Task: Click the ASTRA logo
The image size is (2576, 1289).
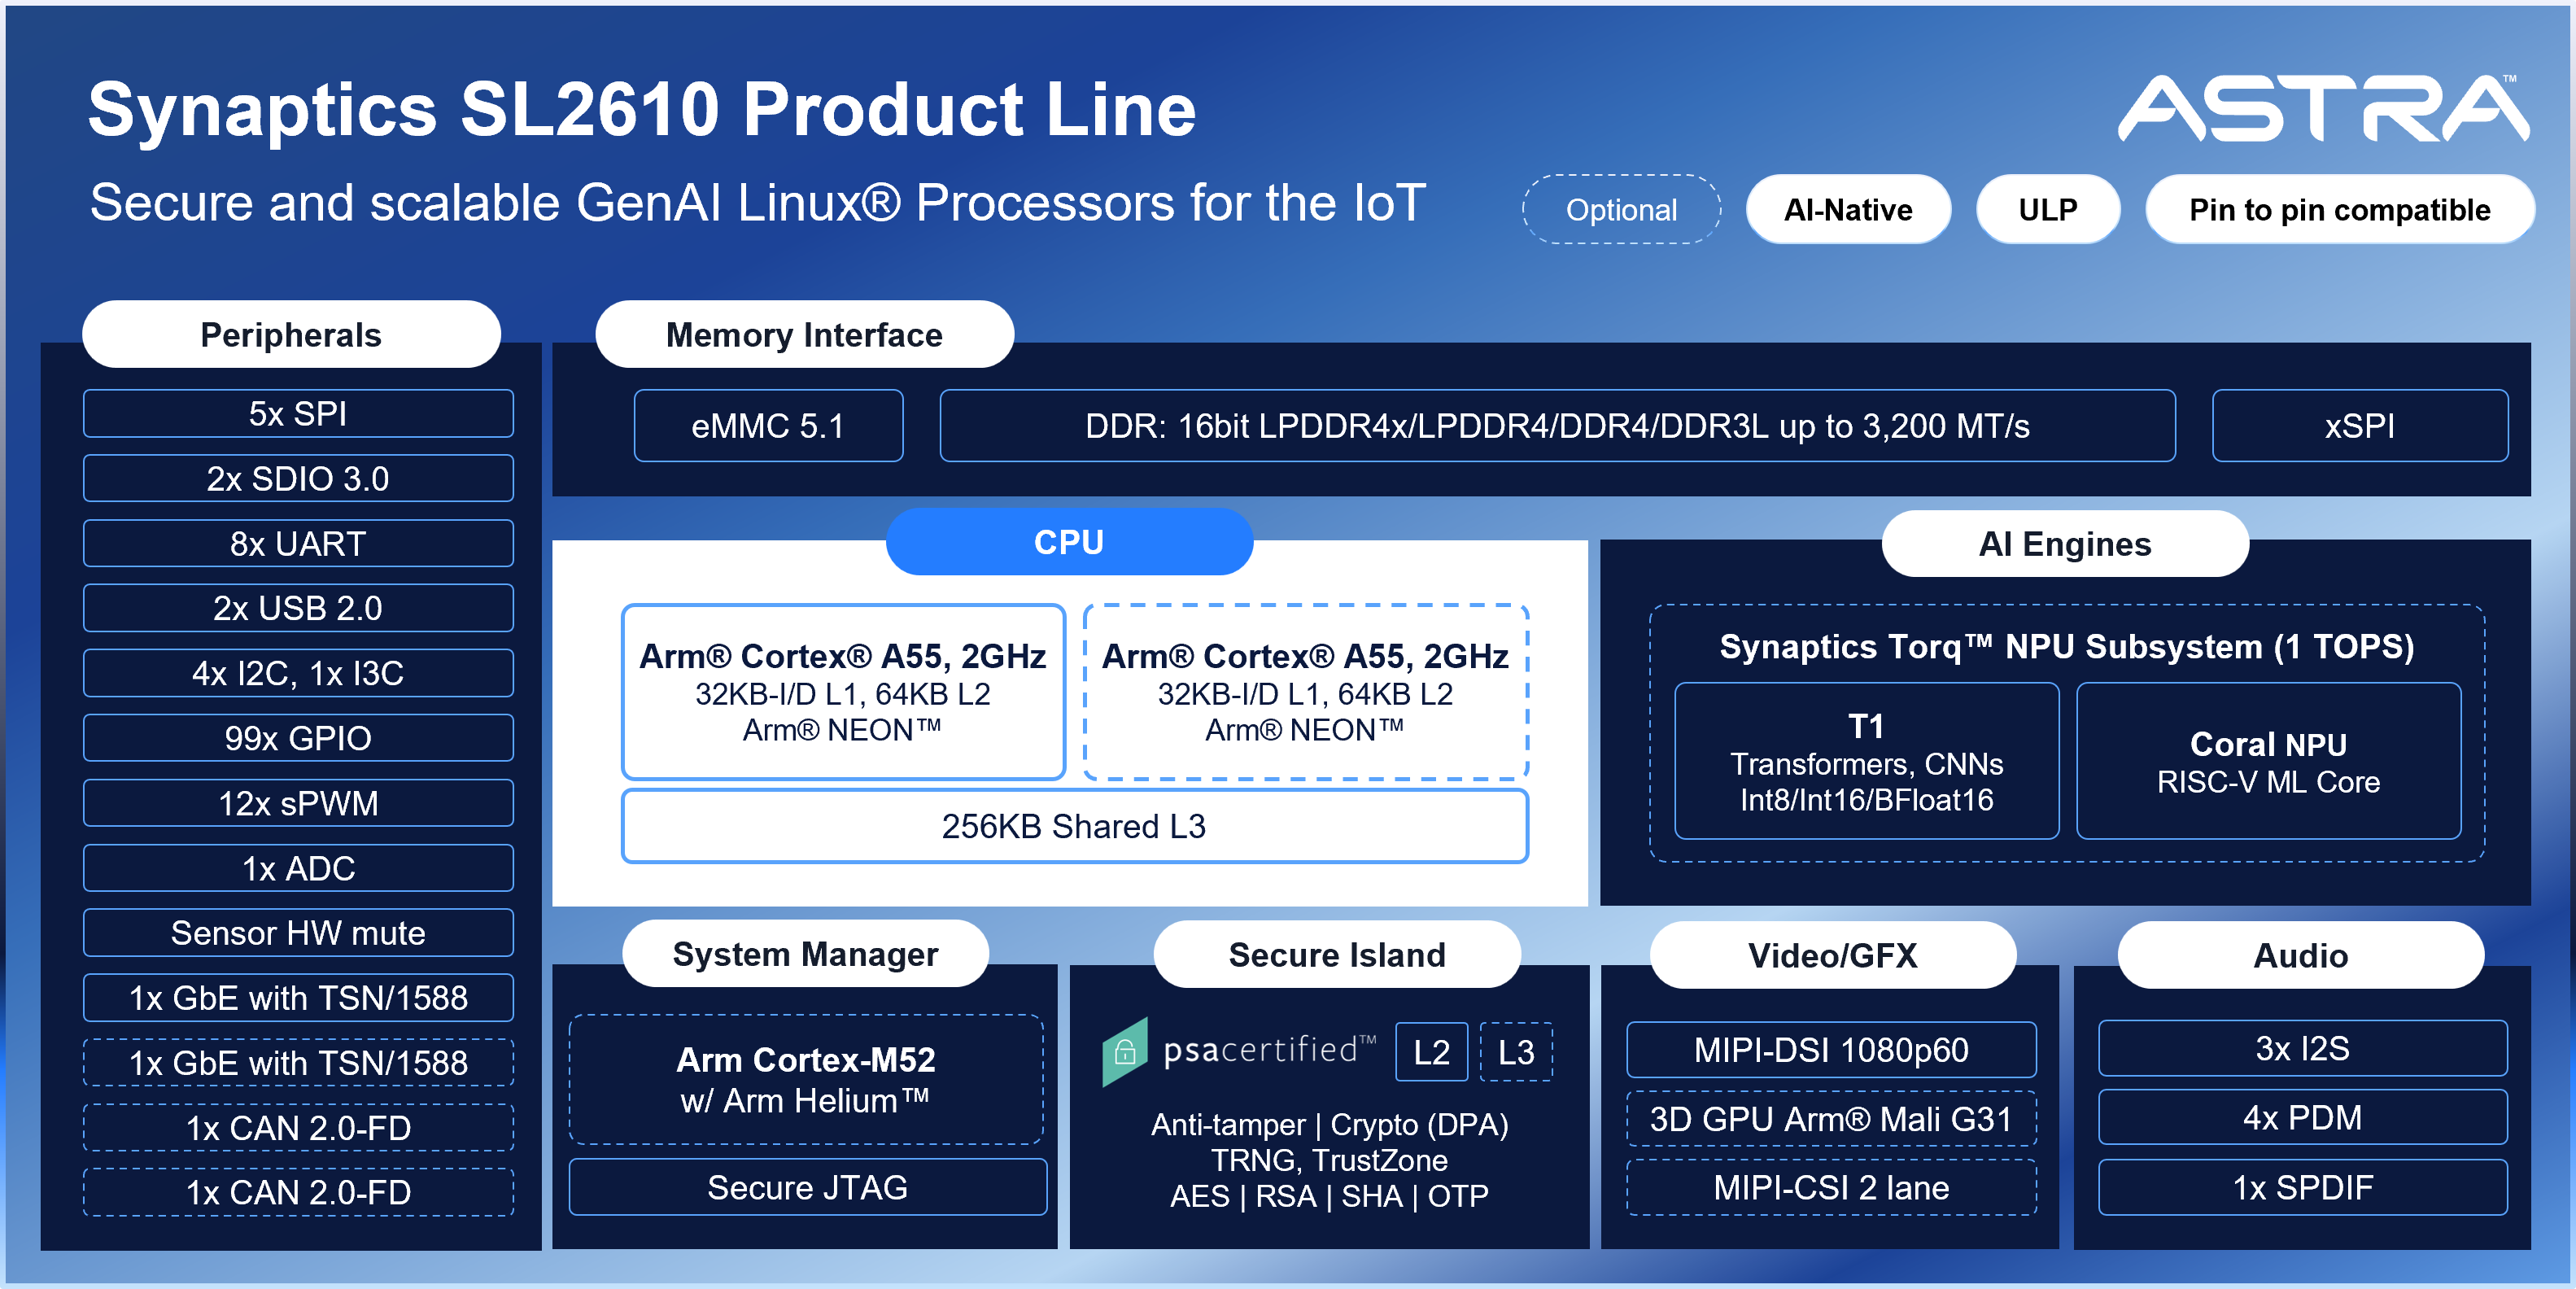Action: point(2322,108)
